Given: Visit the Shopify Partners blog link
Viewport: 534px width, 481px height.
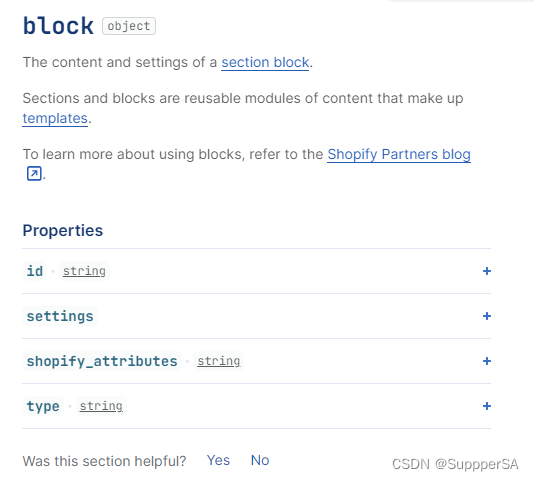Looking at the screenshot, I should [399, 155].
